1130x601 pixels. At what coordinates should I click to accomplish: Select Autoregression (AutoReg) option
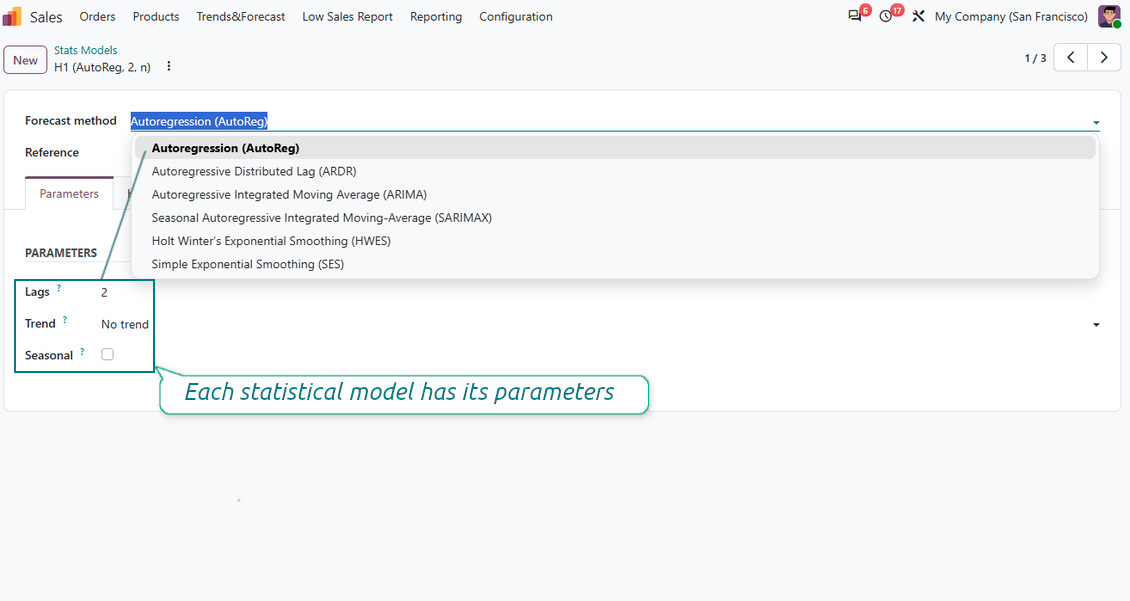coord(615,148)
